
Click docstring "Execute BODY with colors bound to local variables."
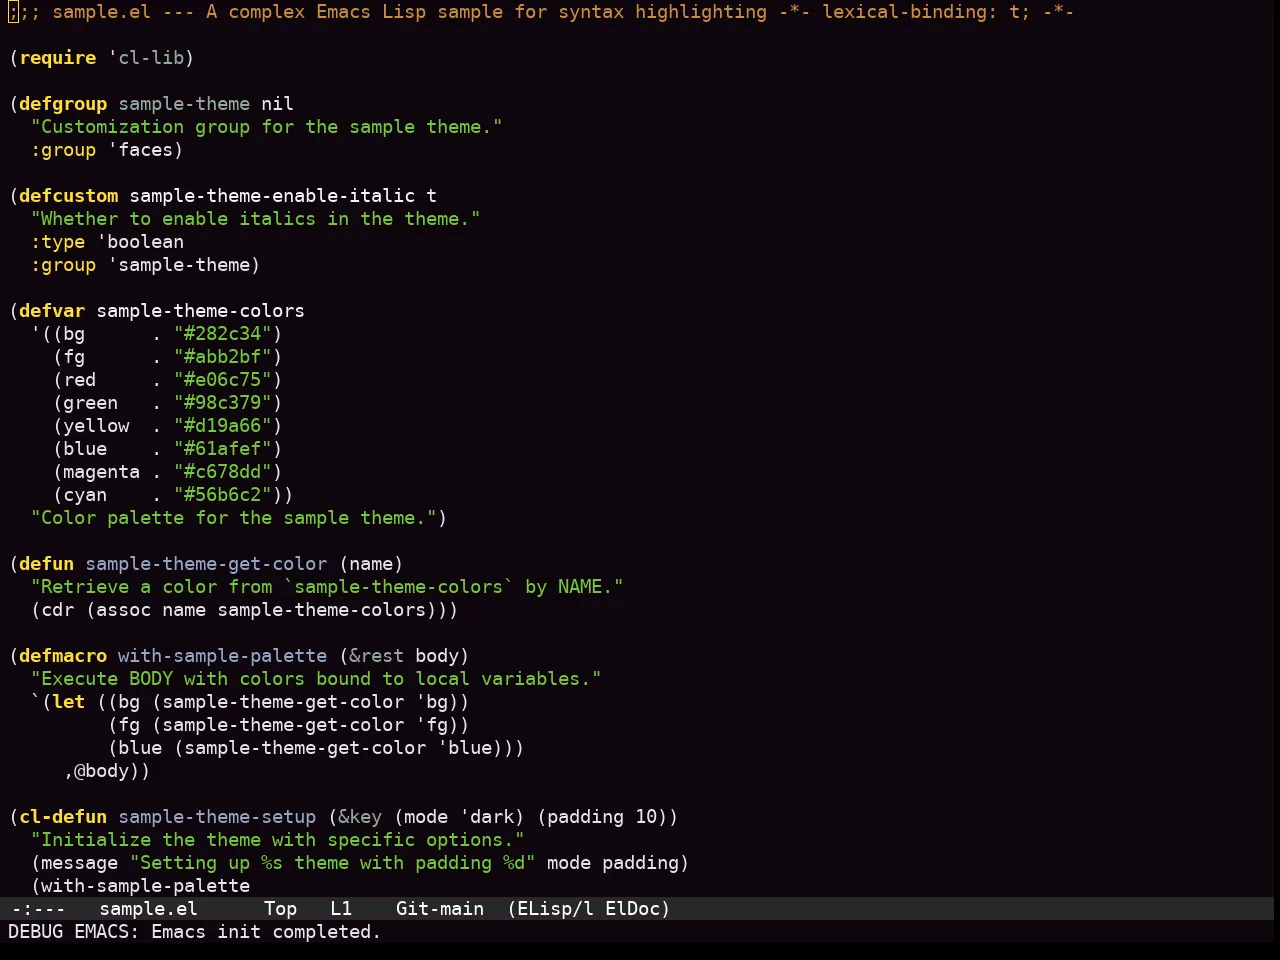click(x=316, y=679)
